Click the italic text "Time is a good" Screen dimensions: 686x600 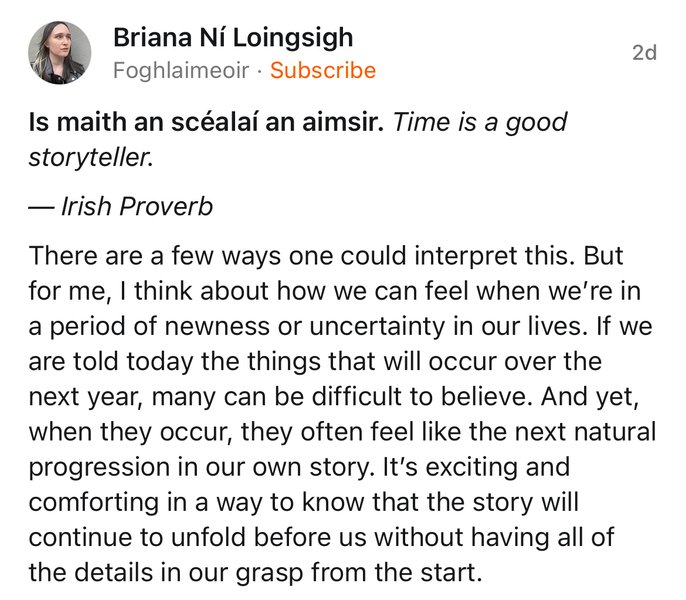pyautogui.click(x=480, y=123)
